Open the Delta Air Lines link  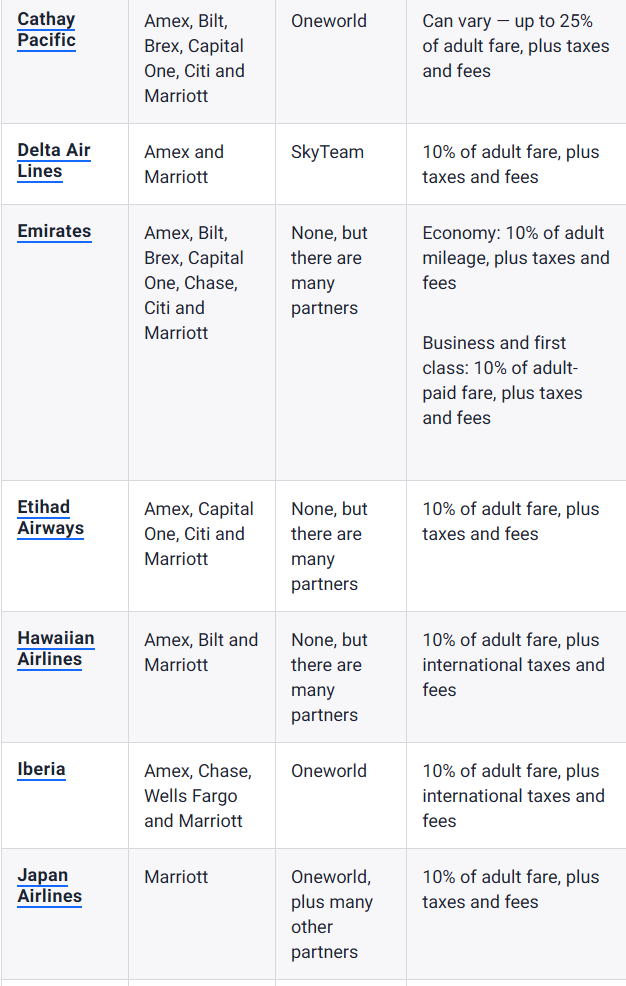pyautogui.click(x=54, y=161)
